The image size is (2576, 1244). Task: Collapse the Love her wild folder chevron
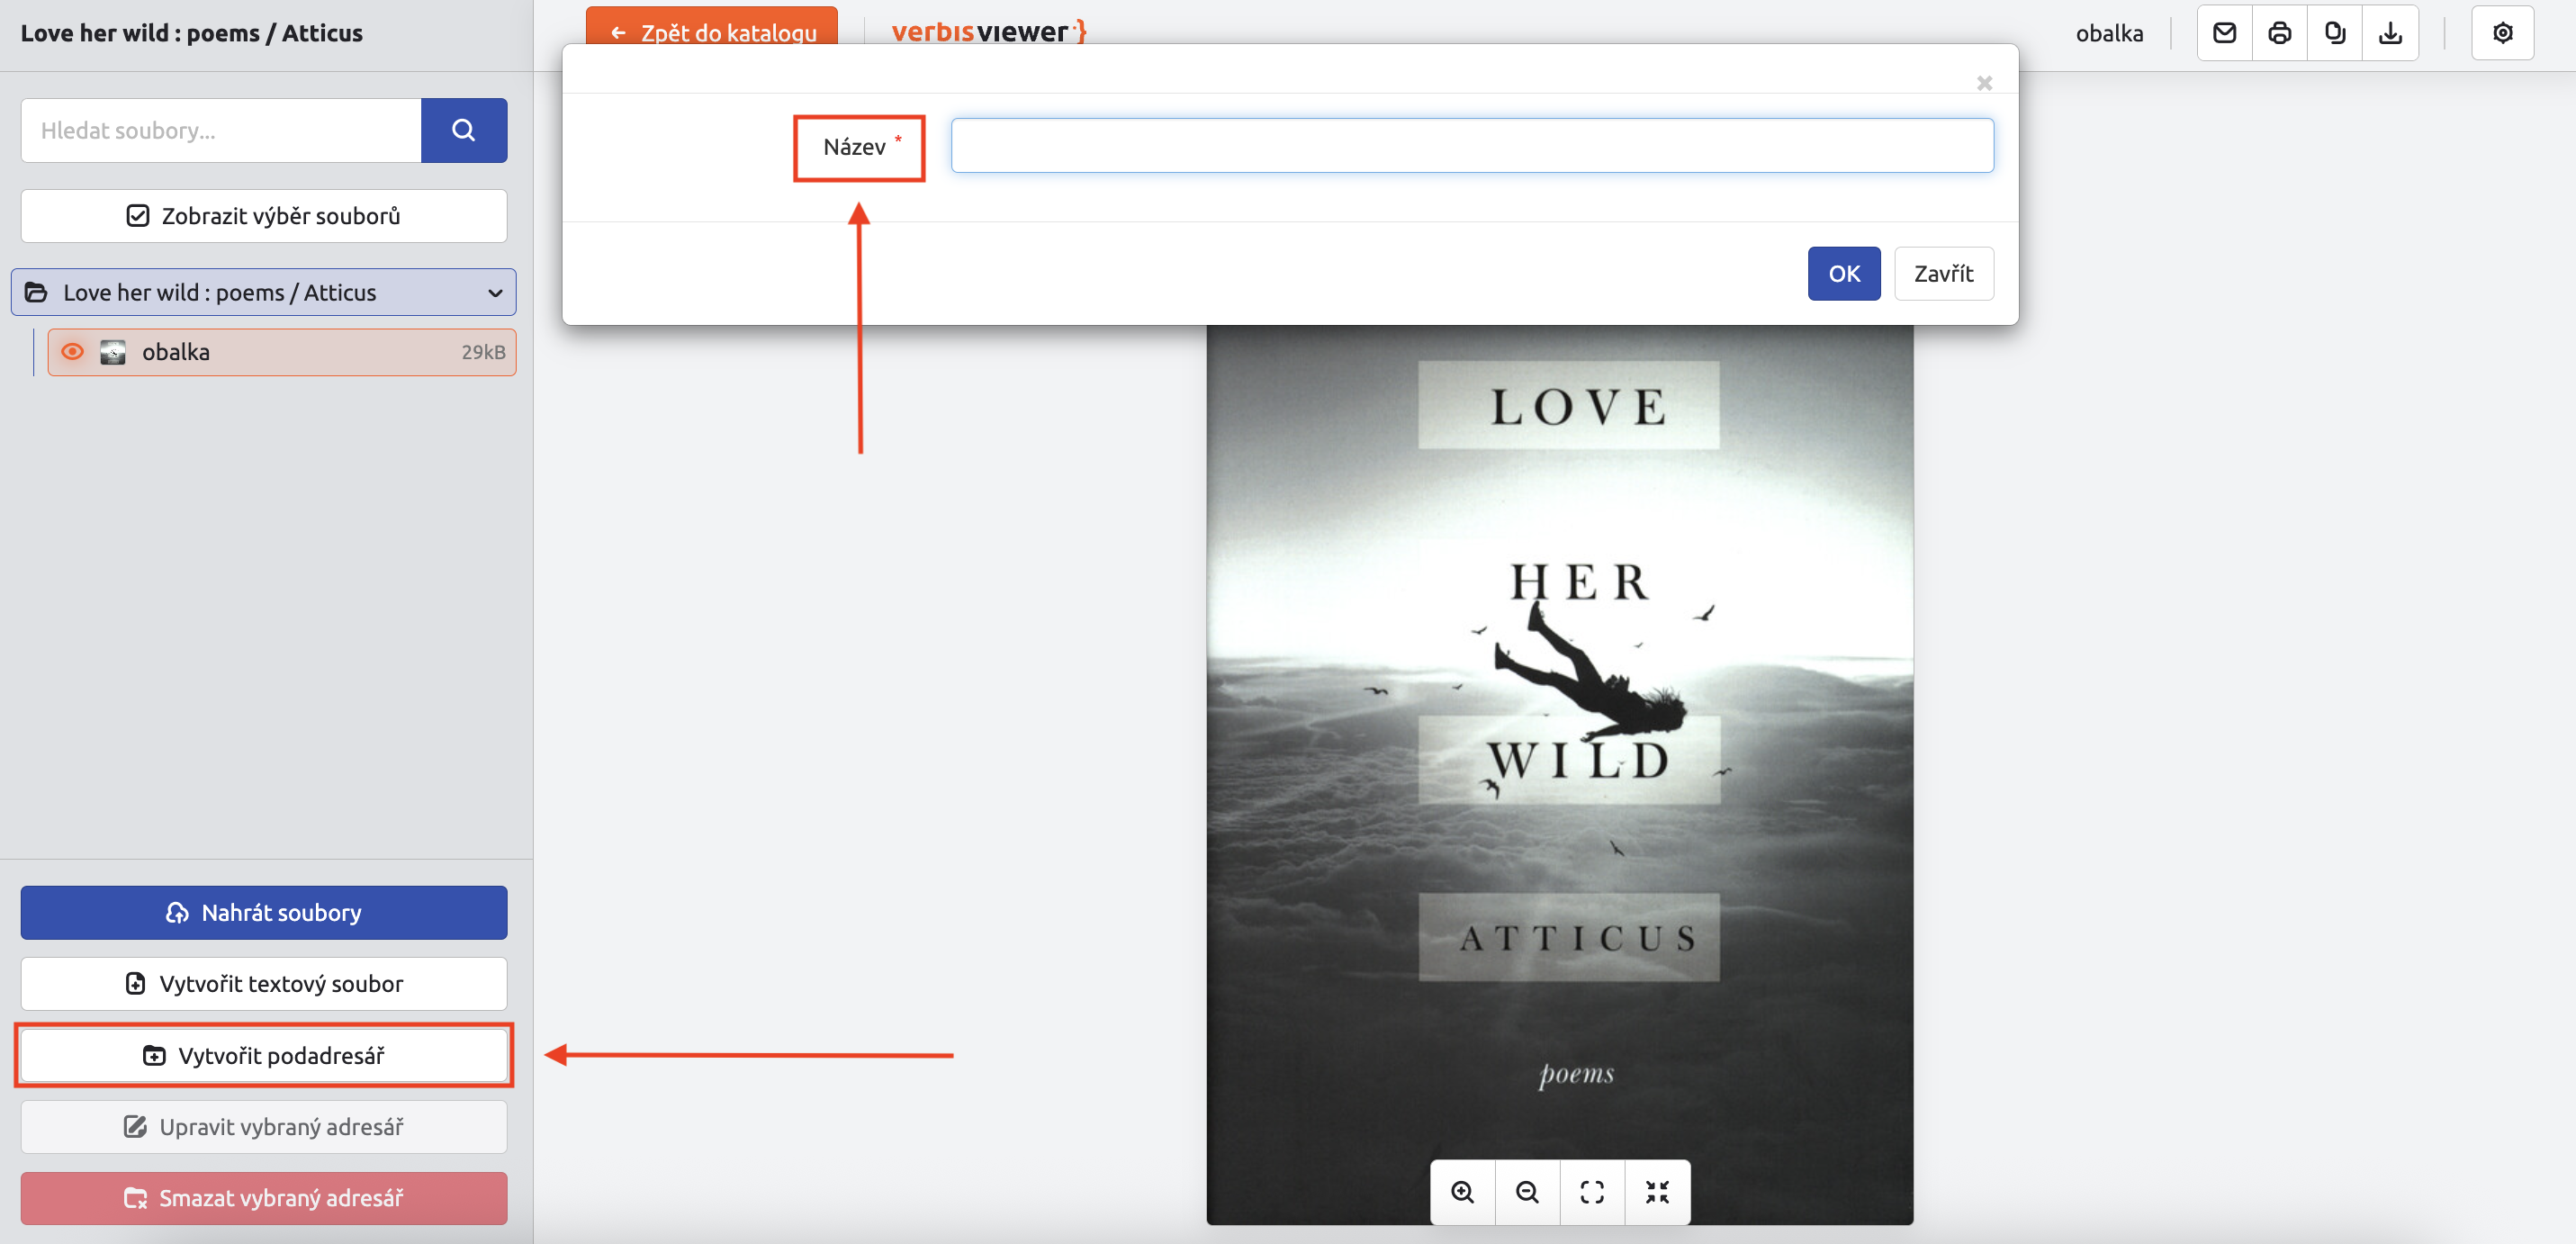click(495, 293)
